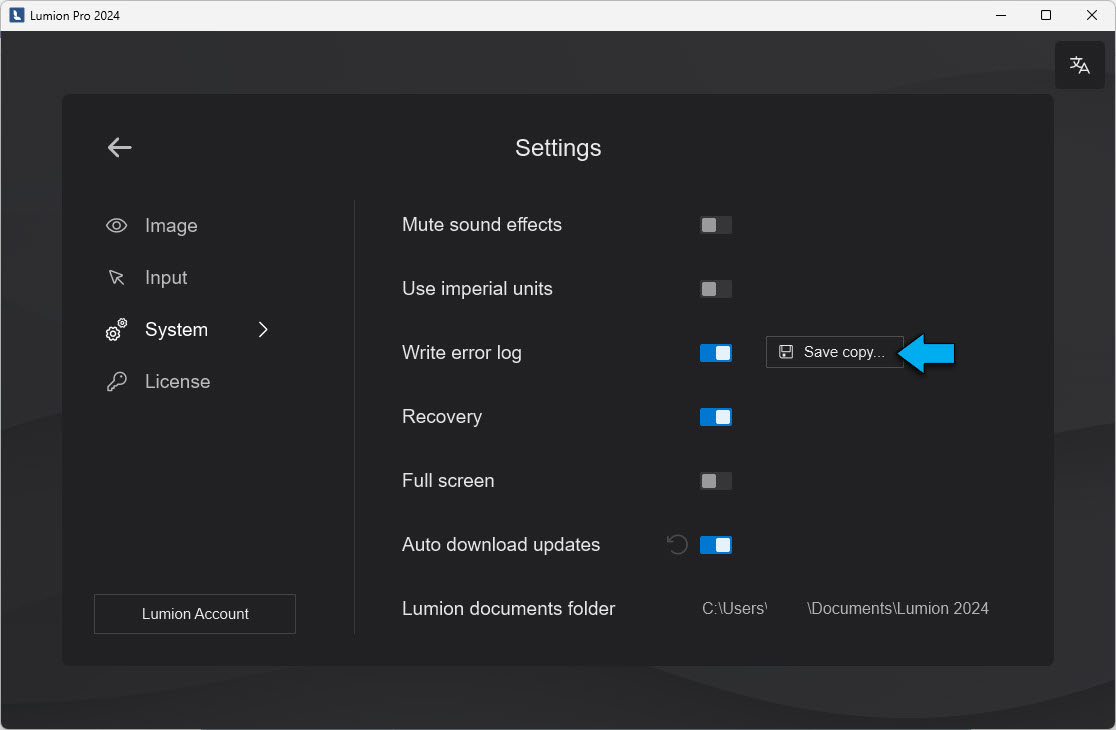Click the cursor icon beside Input
The width and height of the screenshot is (1116, 730).
[117, 278]
